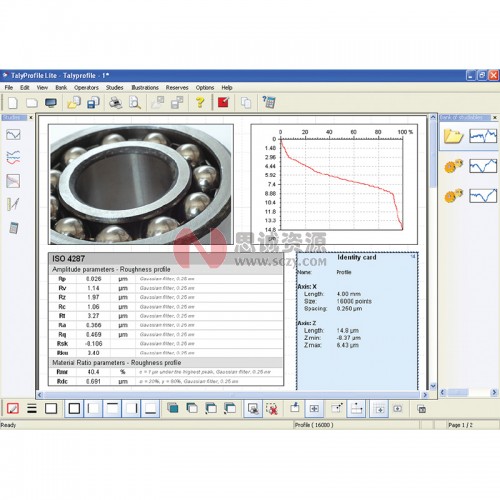Screen dimensions: 500x500
Task: Toggle the left border frame option
Action: 93,408
